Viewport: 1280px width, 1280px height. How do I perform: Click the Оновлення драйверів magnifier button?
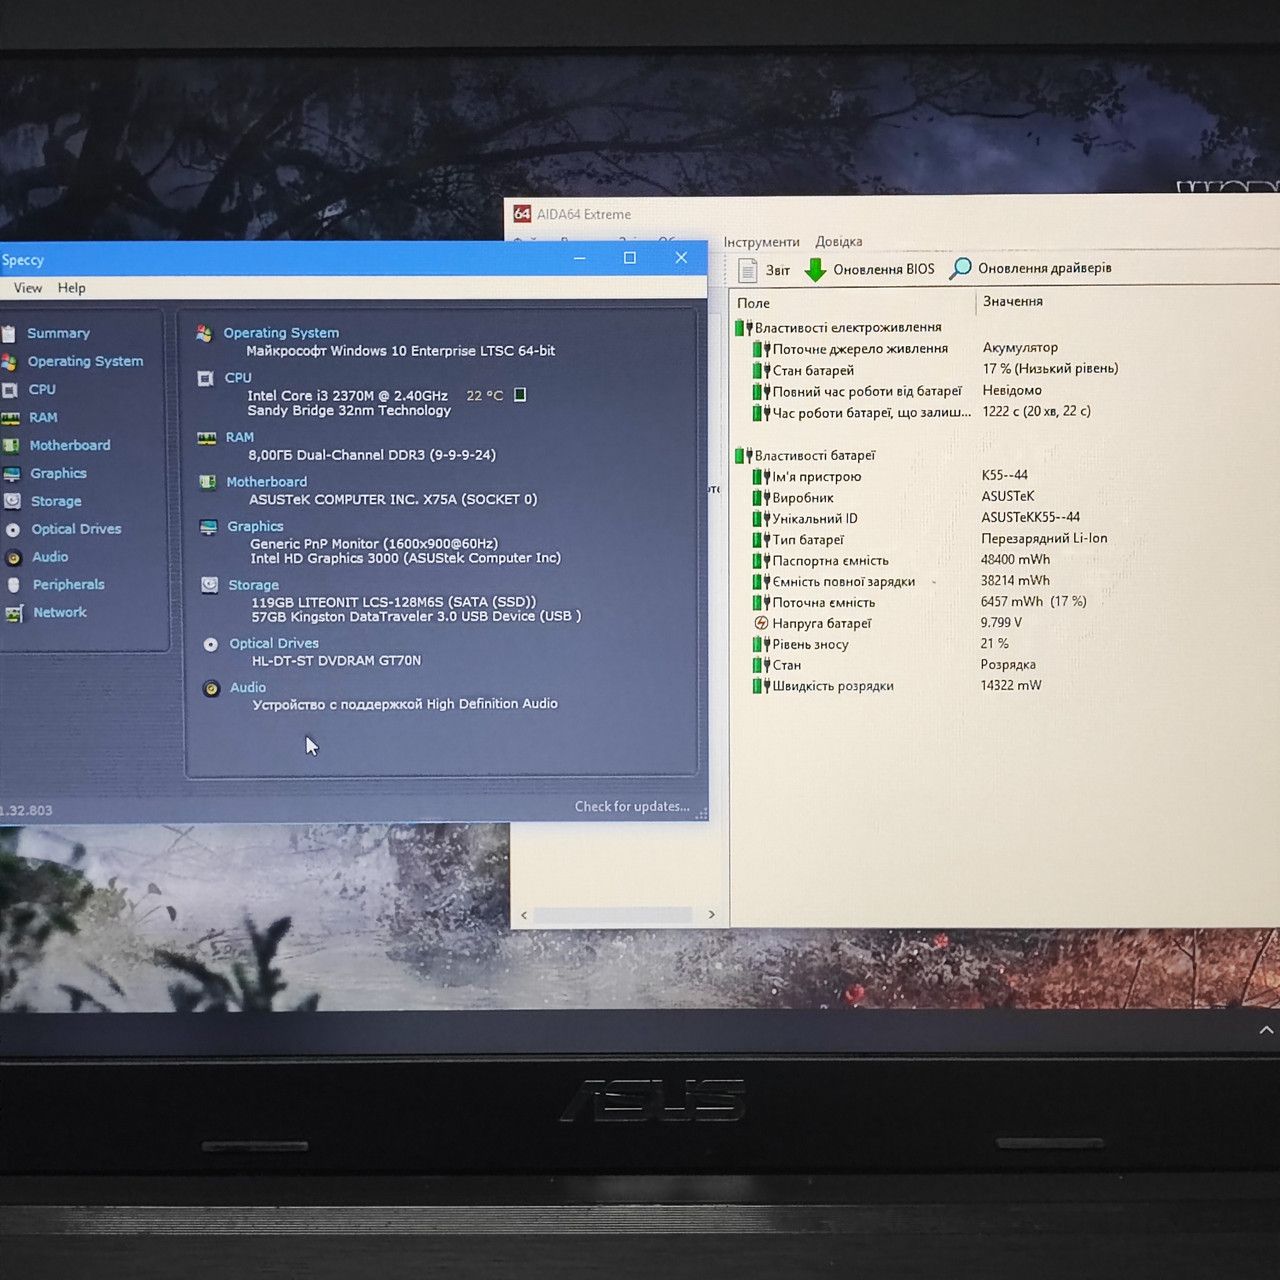pos(1030,268)
